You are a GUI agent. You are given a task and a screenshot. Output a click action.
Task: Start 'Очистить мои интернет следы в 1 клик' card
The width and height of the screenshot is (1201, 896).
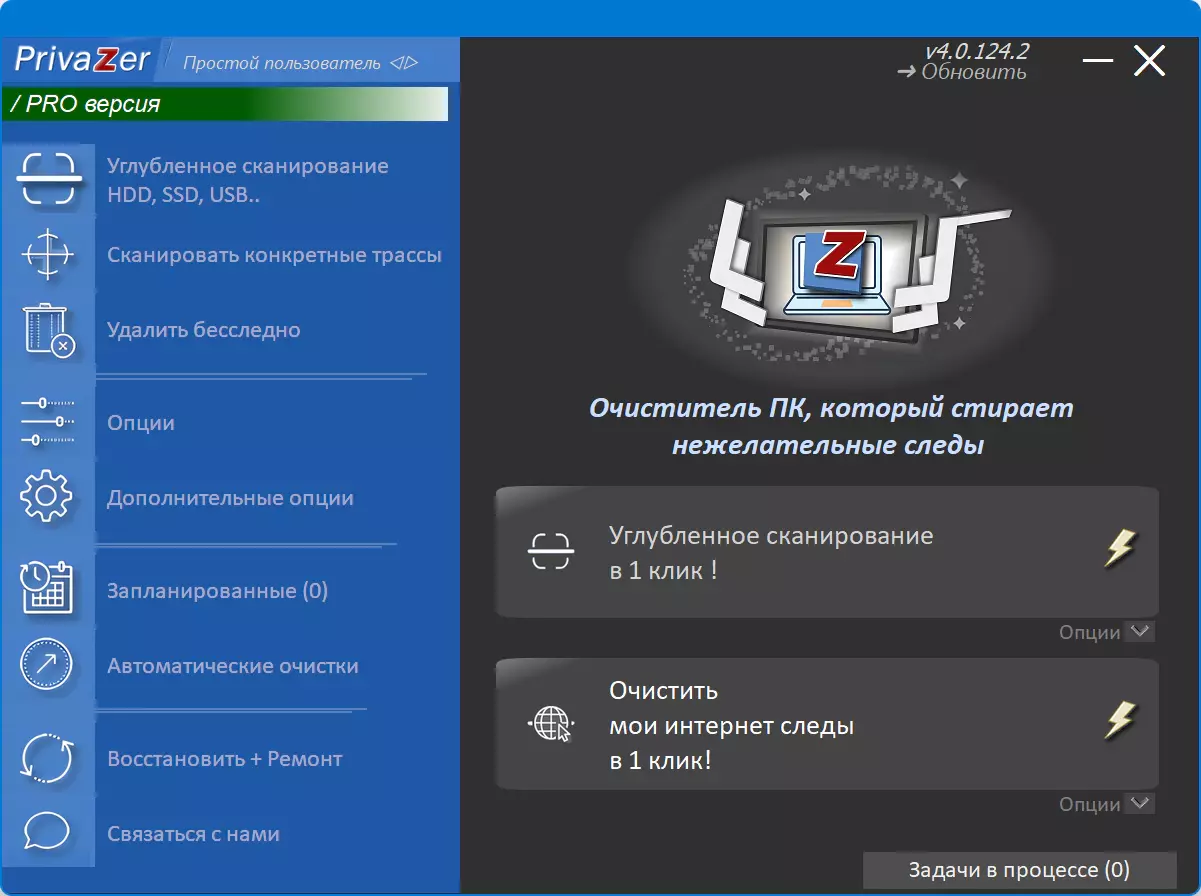click(x=827, y=724)
